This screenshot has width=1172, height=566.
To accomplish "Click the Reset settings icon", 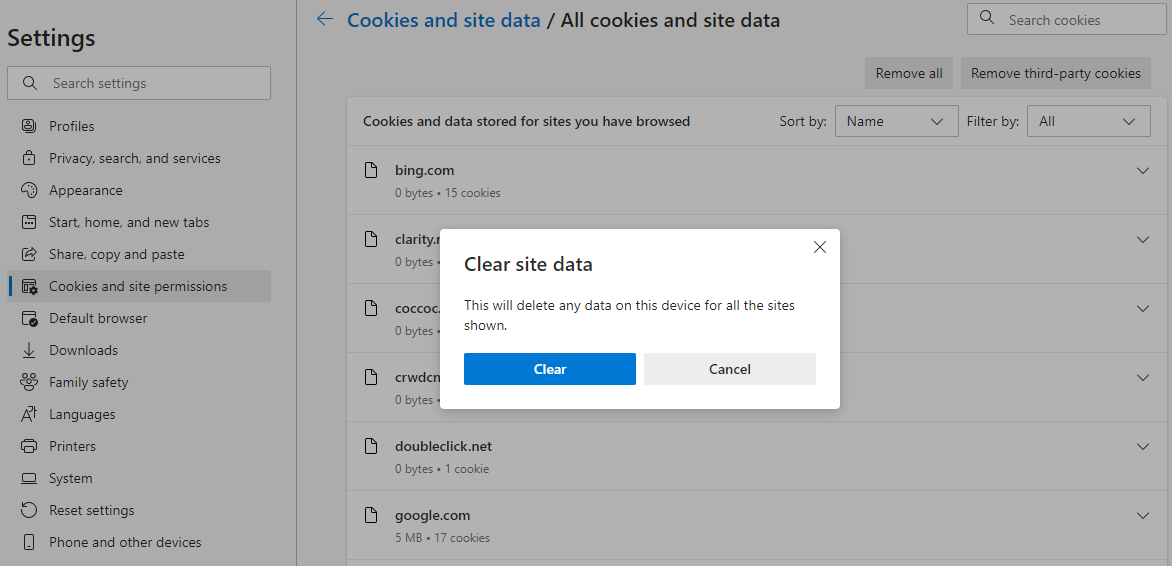I will click(29, 510).
